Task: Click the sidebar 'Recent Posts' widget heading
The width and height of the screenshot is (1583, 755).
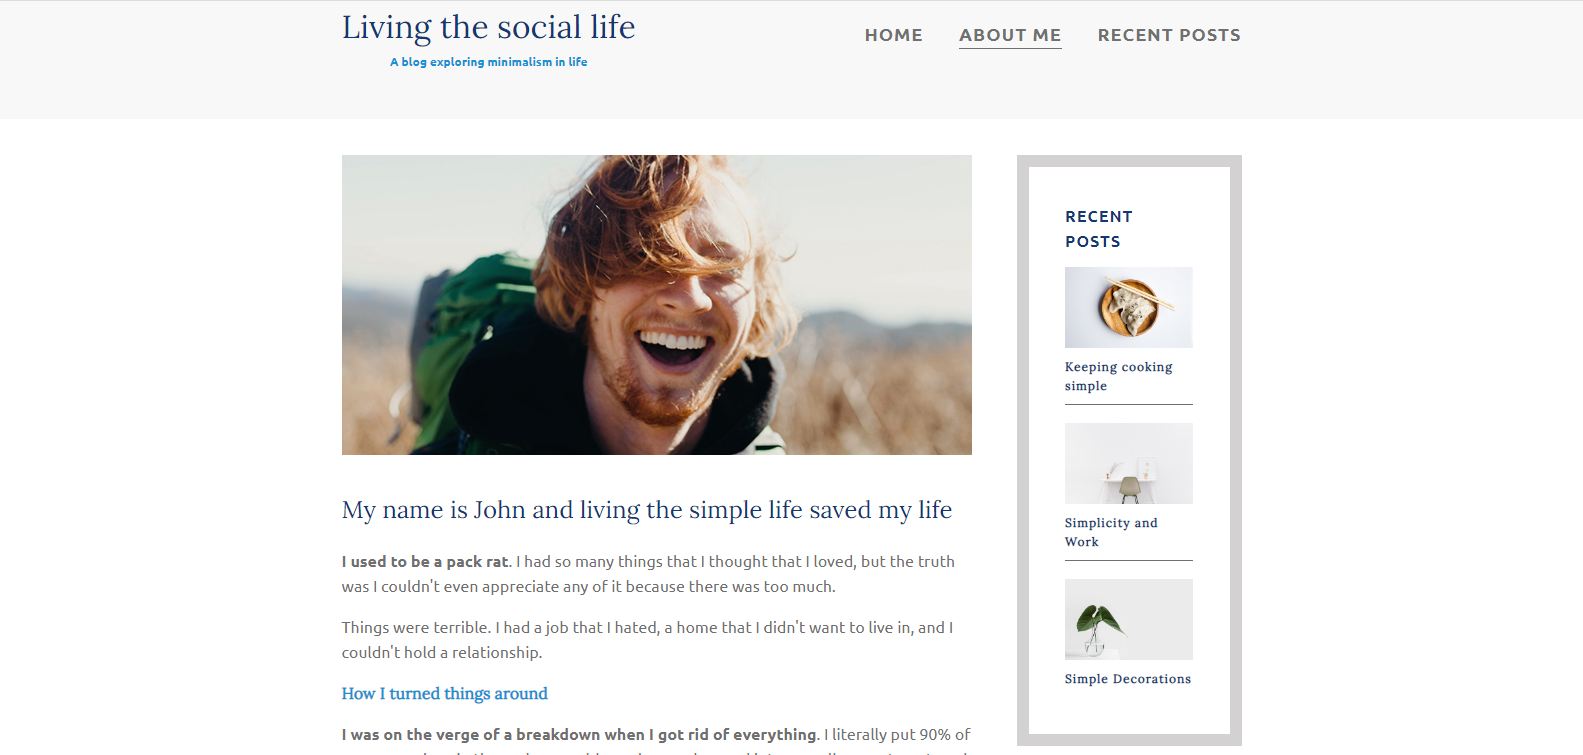Action: (x=1099, y=229)
